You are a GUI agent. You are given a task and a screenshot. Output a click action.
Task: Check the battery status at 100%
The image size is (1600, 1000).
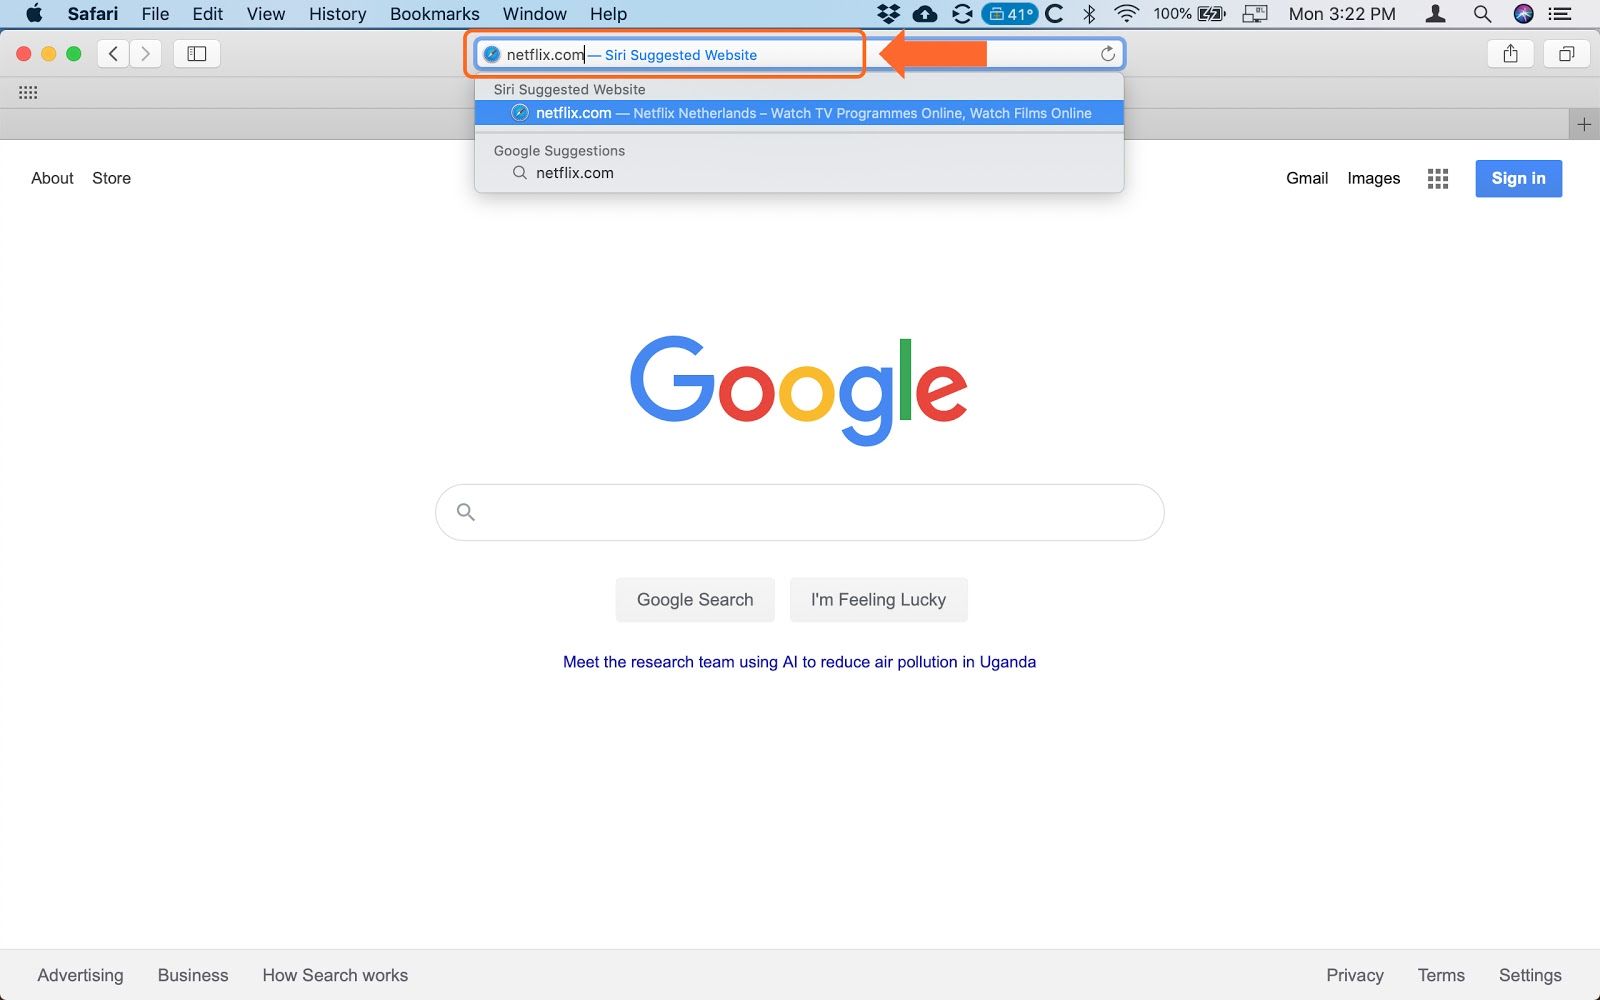coord(1189,14)
